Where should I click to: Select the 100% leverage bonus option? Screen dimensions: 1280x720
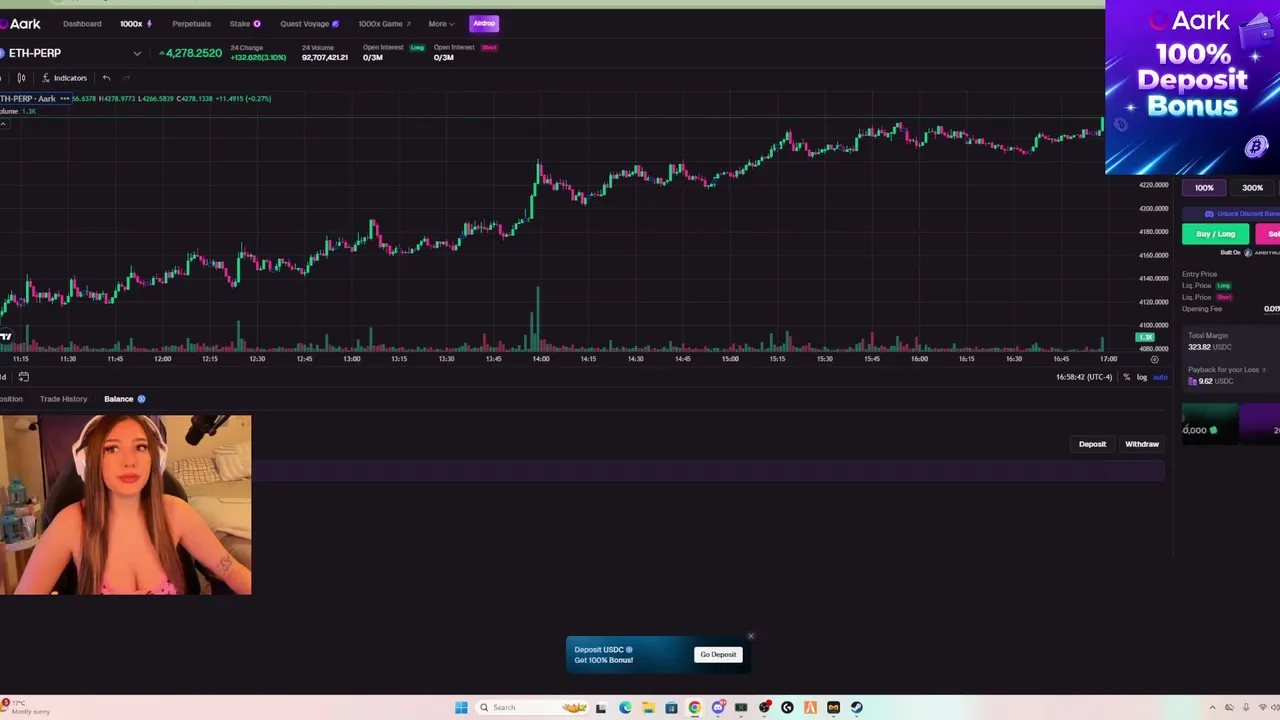1204,188
